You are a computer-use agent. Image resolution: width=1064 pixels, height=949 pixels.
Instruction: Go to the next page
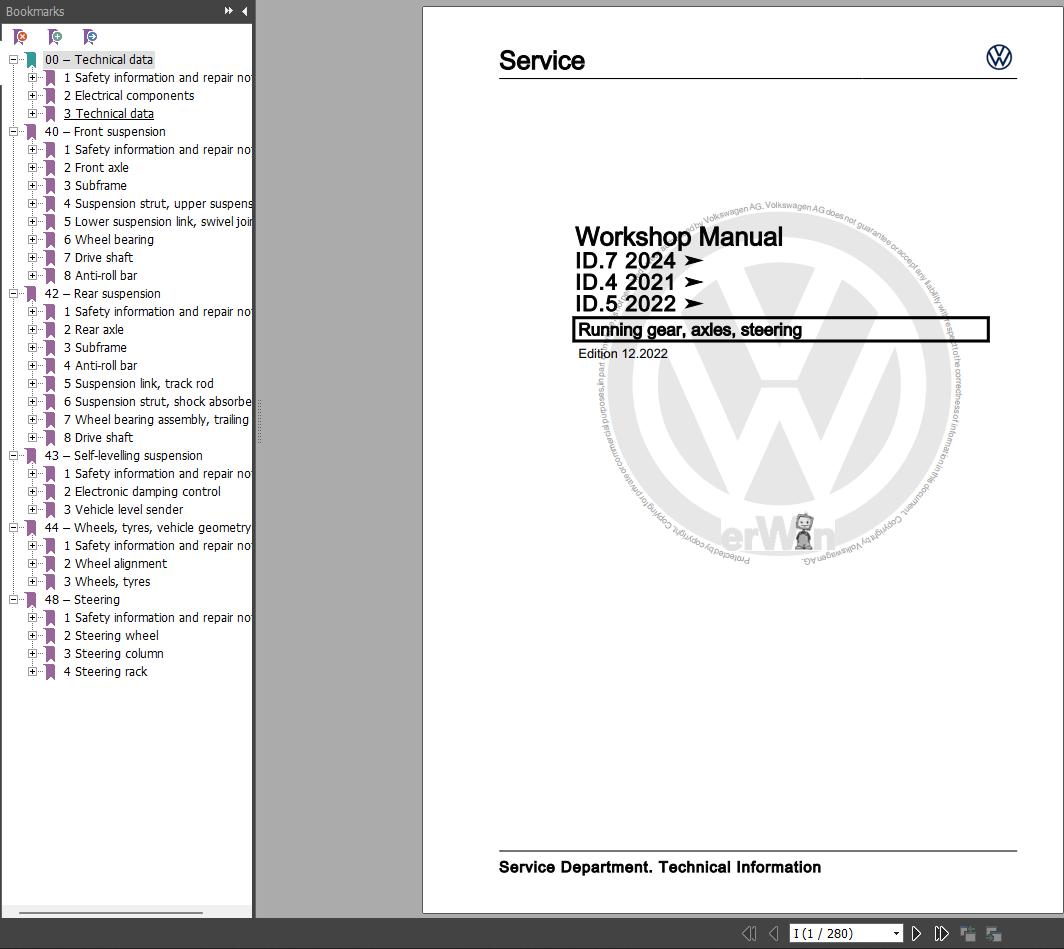tap(916, 933)
